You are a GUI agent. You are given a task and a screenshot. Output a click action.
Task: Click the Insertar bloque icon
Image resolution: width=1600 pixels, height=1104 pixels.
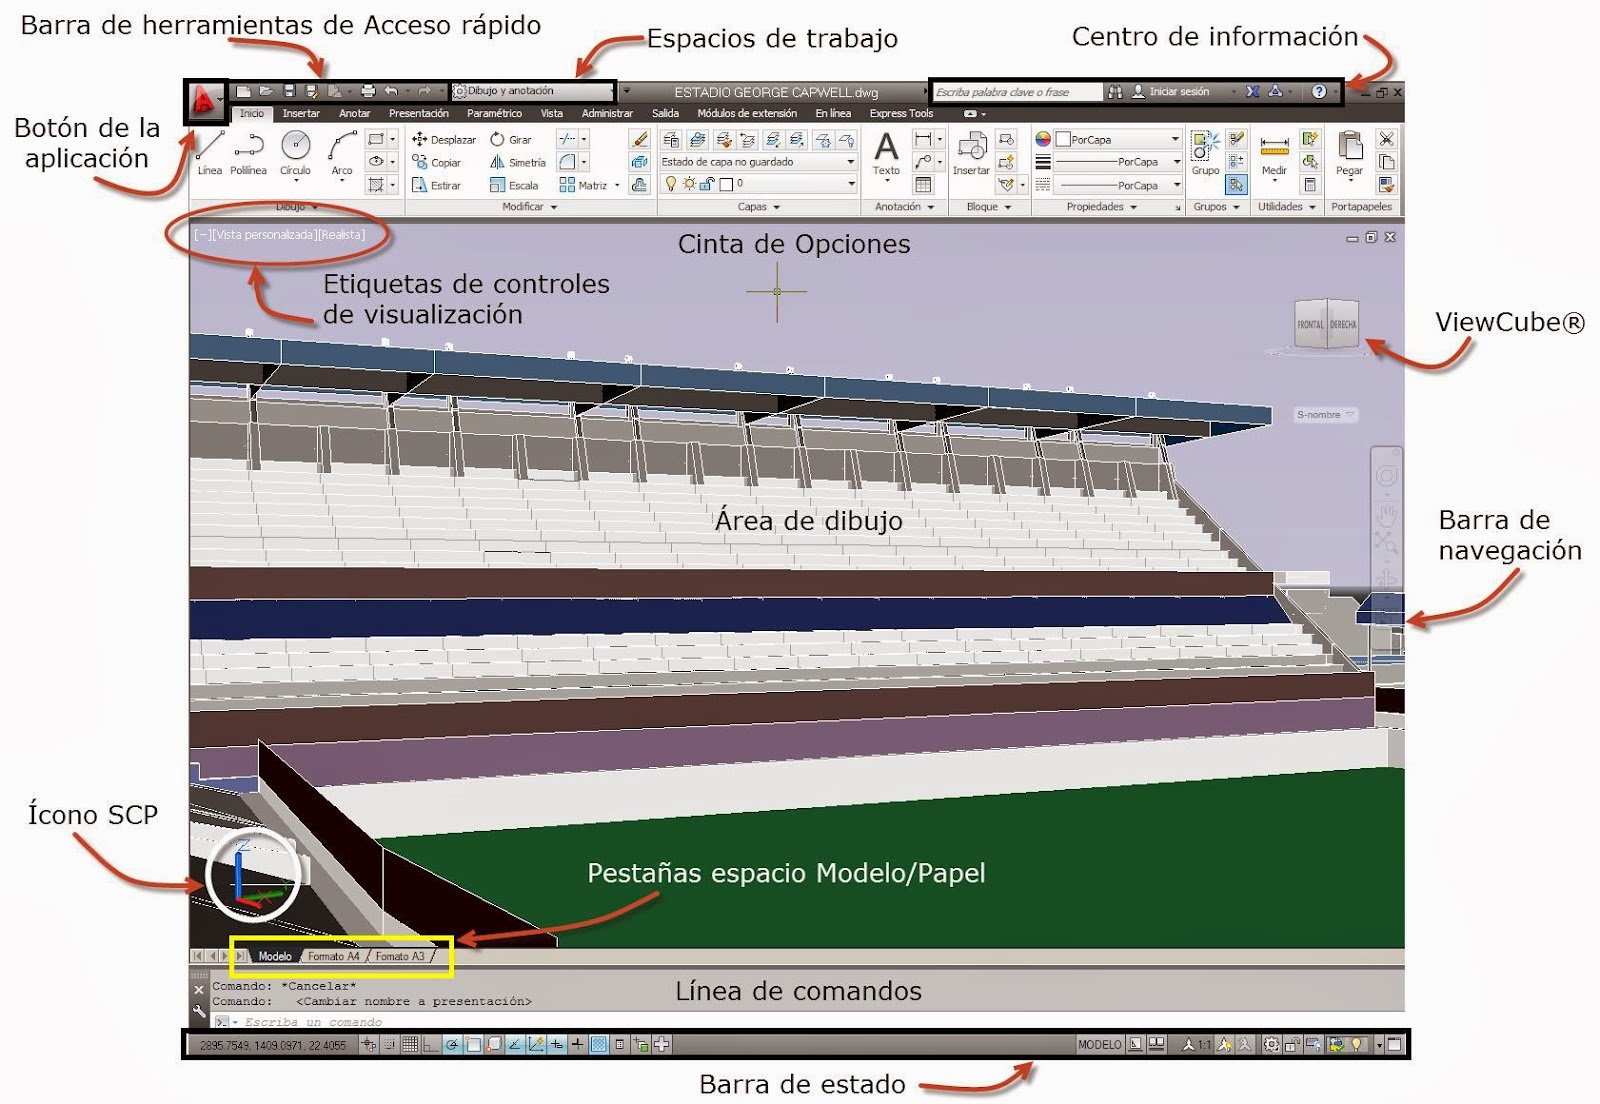click(x=973, y=150)
